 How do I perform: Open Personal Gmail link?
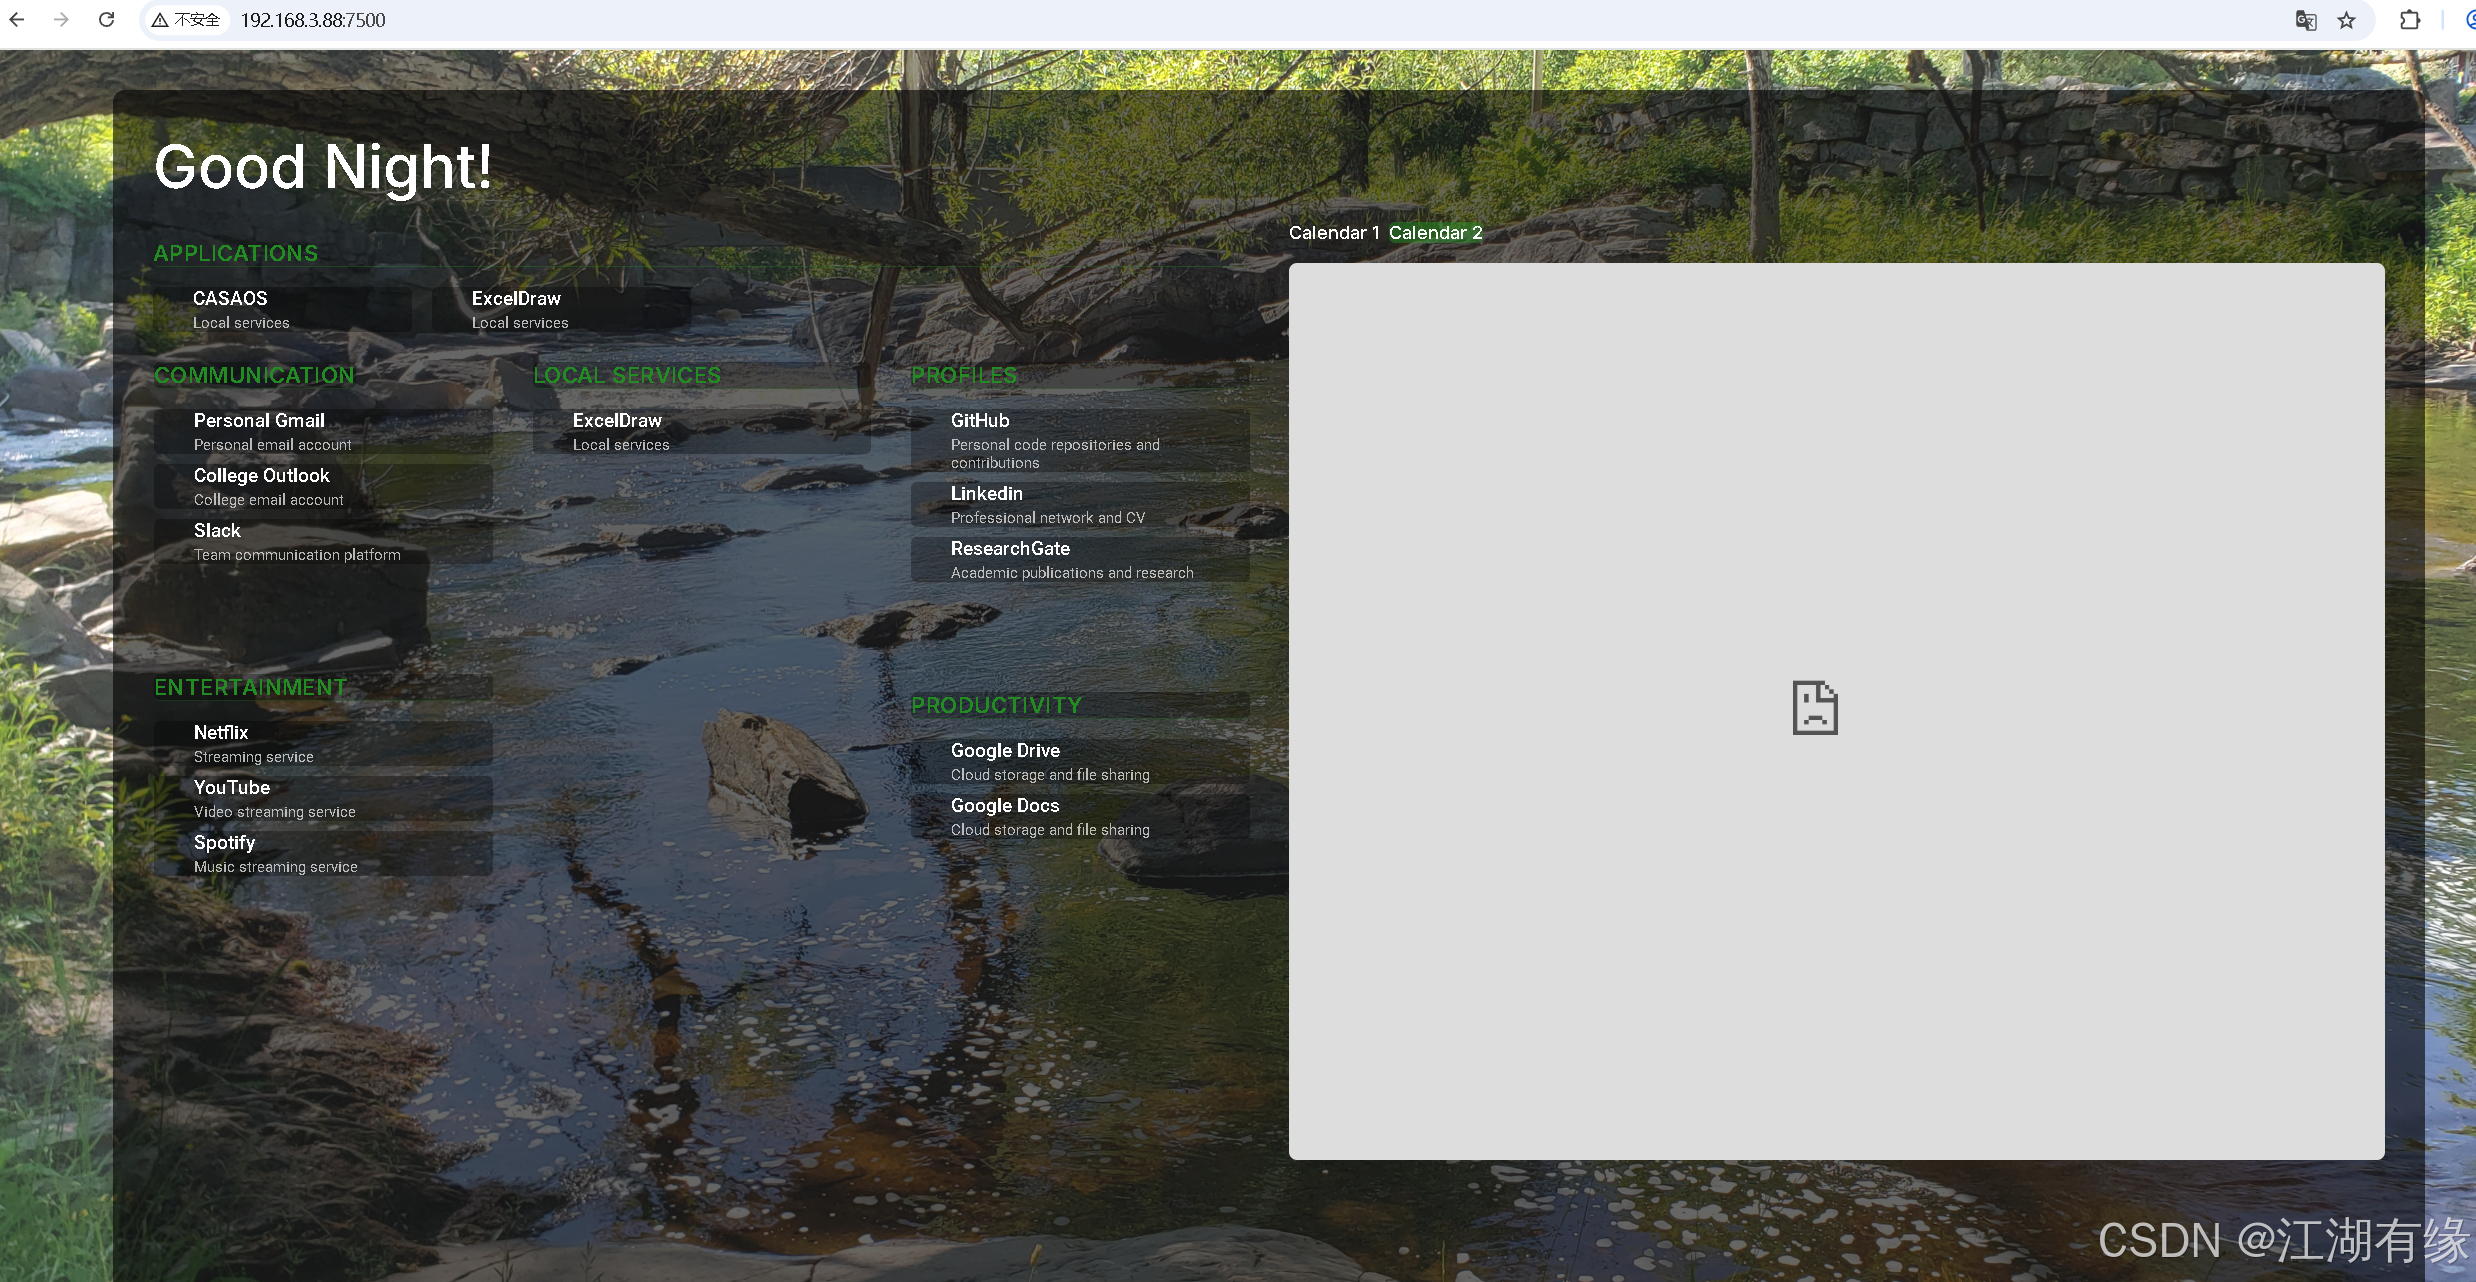tap(259, 421)
